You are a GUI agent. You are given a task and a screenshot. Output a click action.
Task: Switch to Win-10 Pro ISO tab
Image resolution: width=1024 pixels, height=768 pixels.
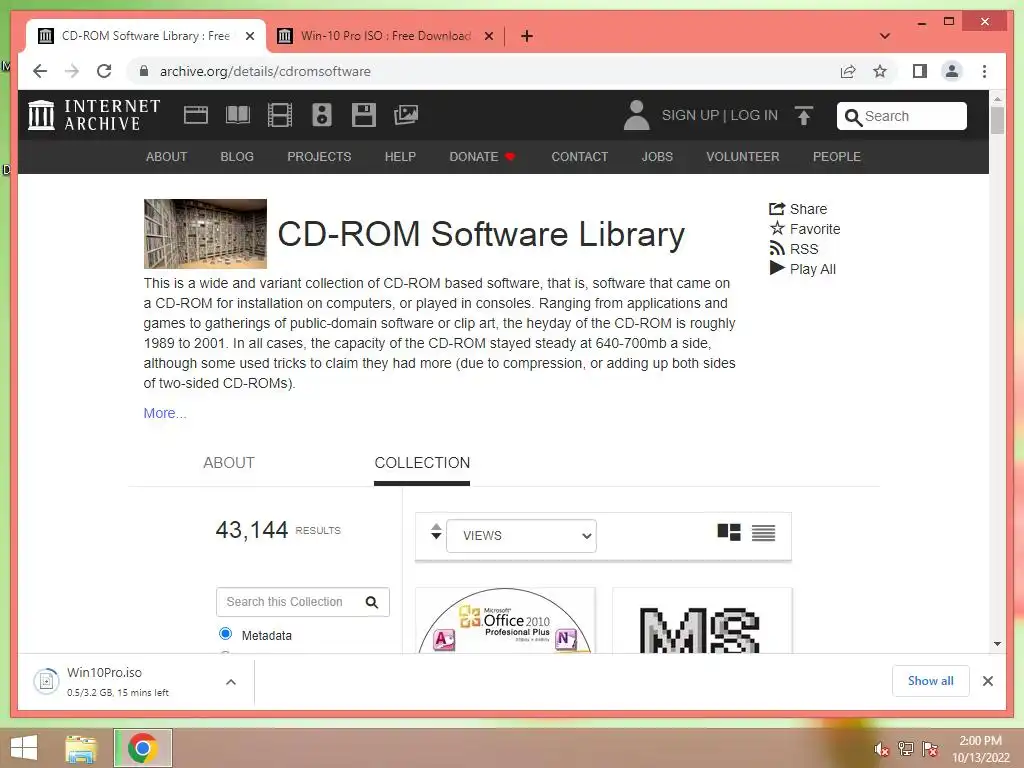click(x=385, y=36)
